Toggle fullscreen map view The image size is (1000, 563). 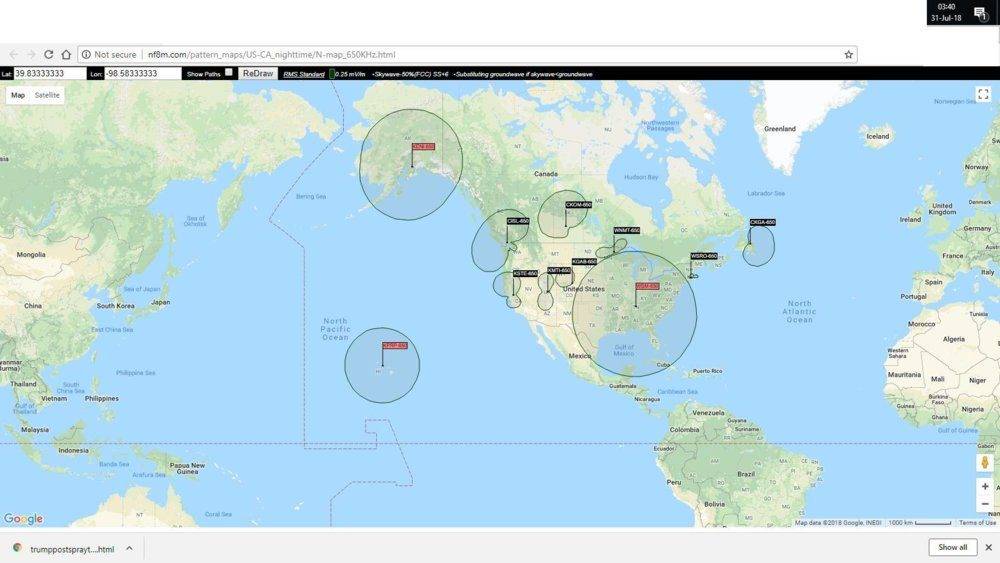pos(983,94)
